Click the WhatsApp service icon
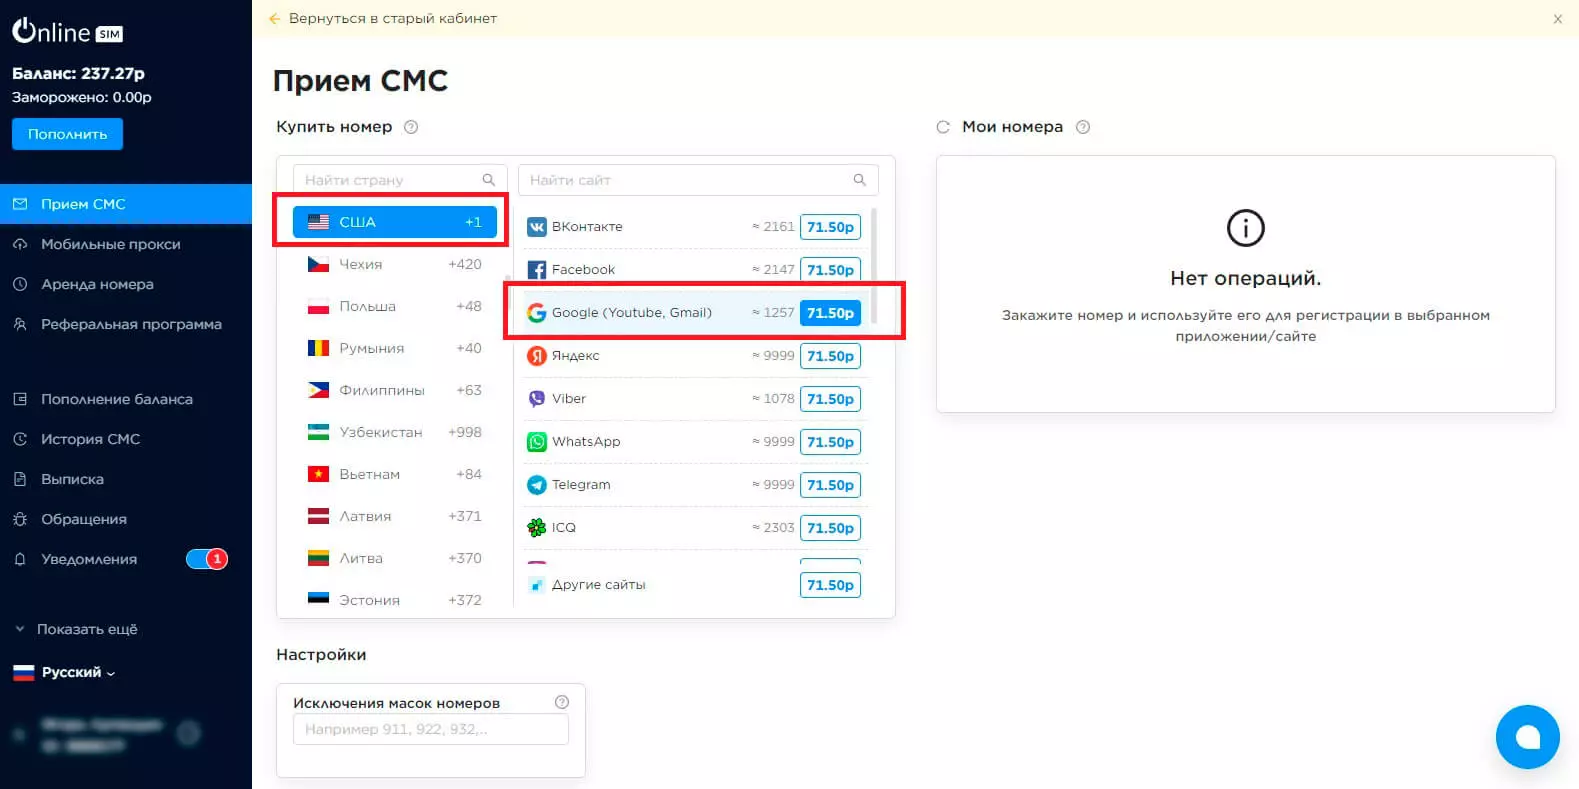The height and width of the screenshot is (789, 1579). click(x=537, y=442)
